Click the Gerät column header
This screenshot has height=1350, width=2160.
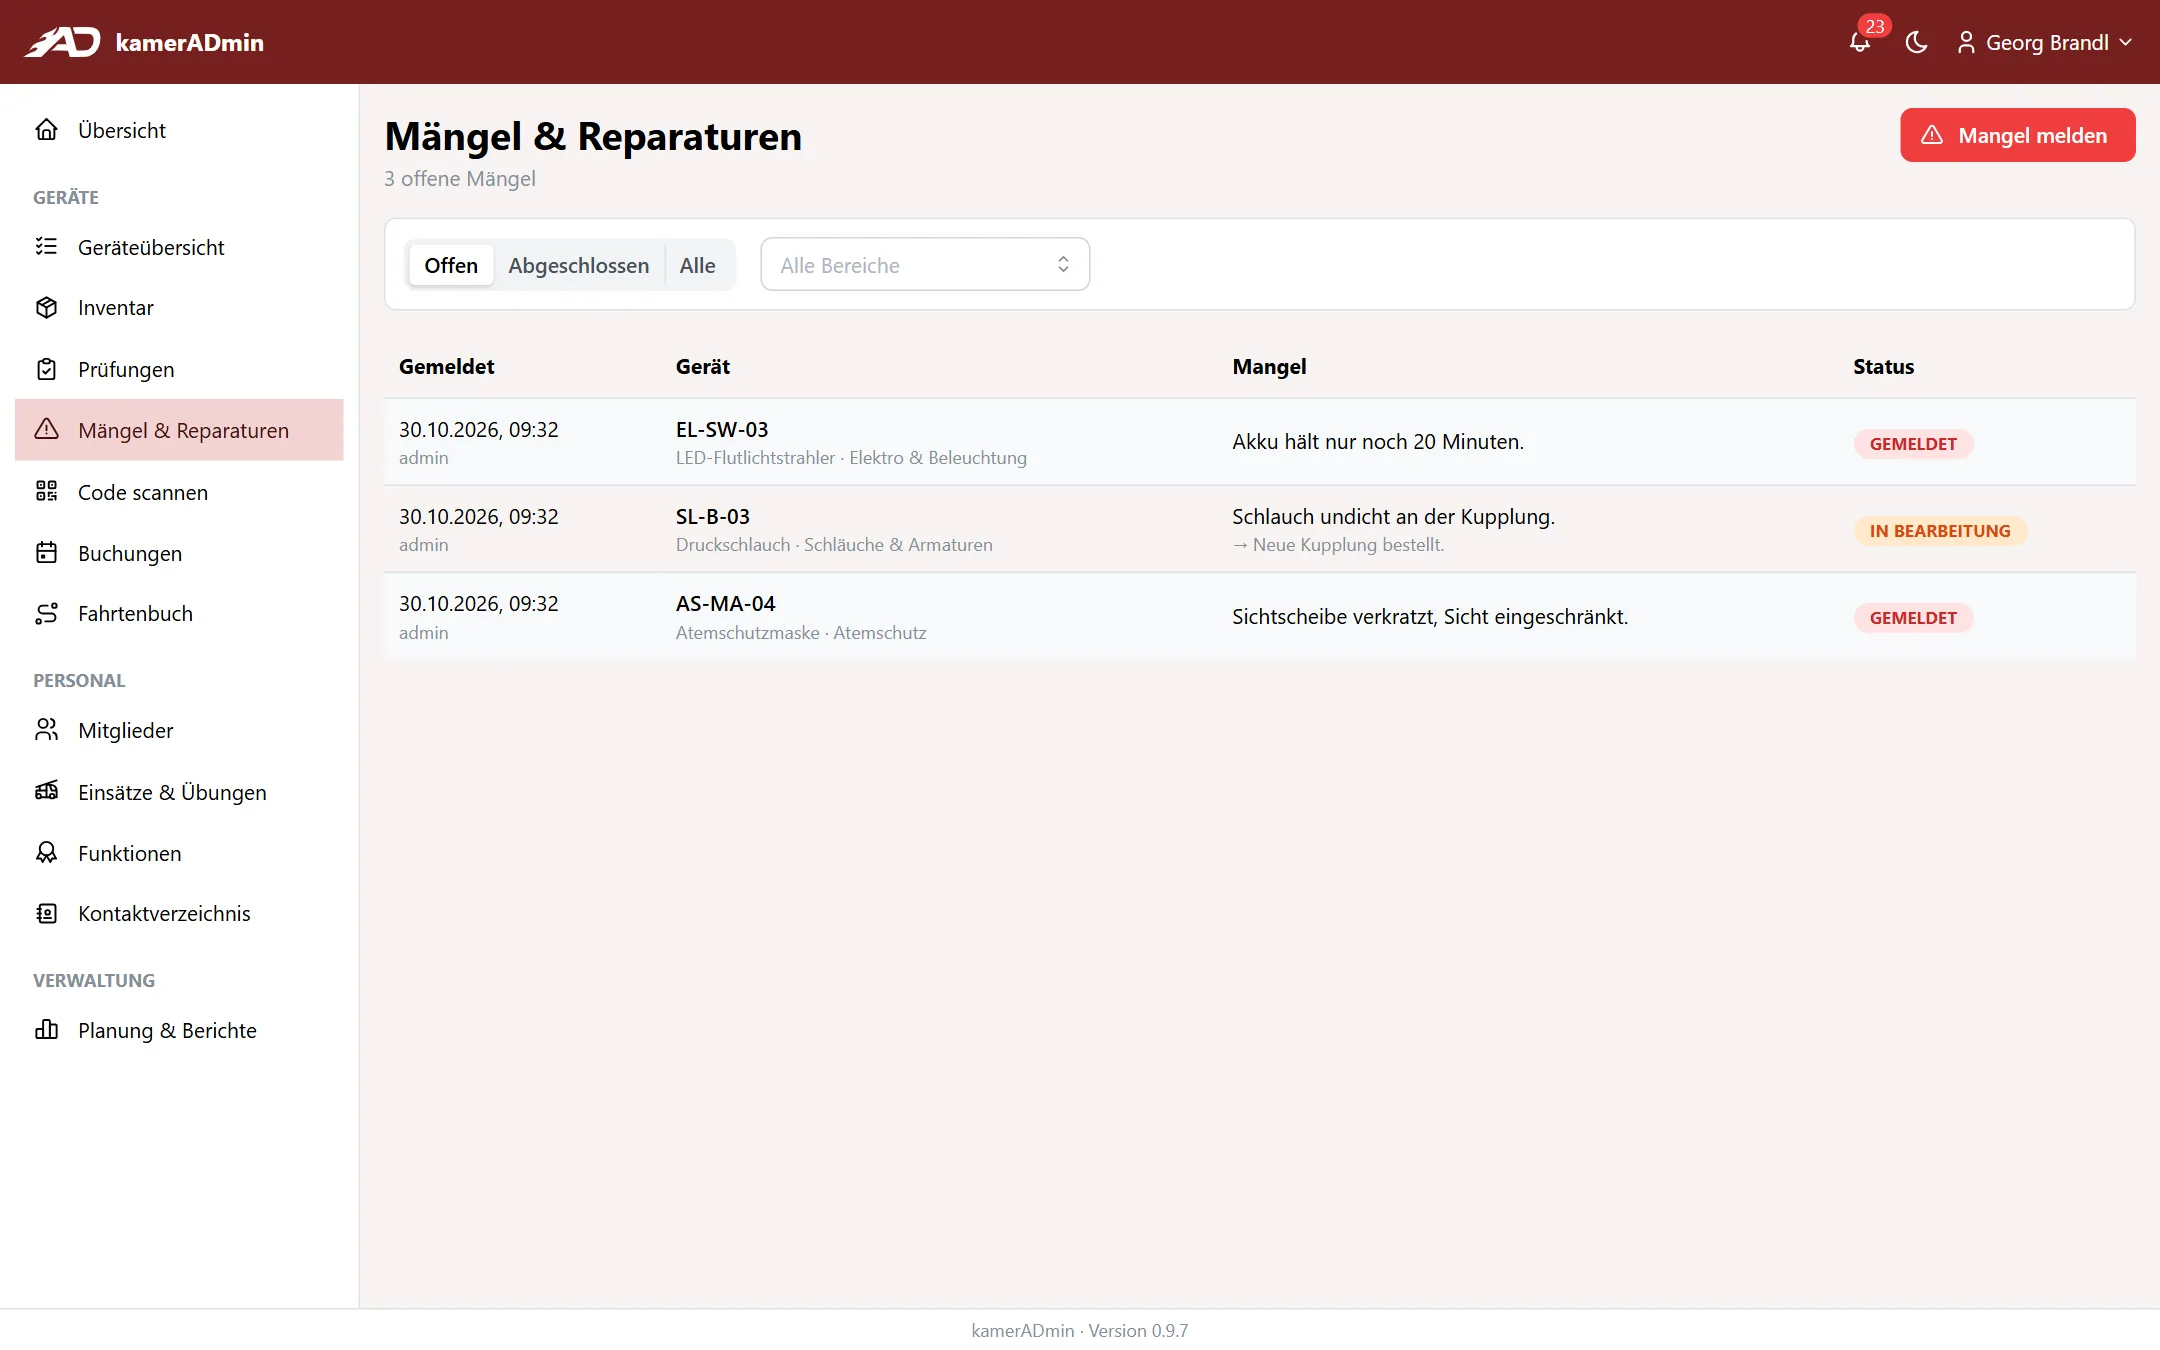point(702,367)
